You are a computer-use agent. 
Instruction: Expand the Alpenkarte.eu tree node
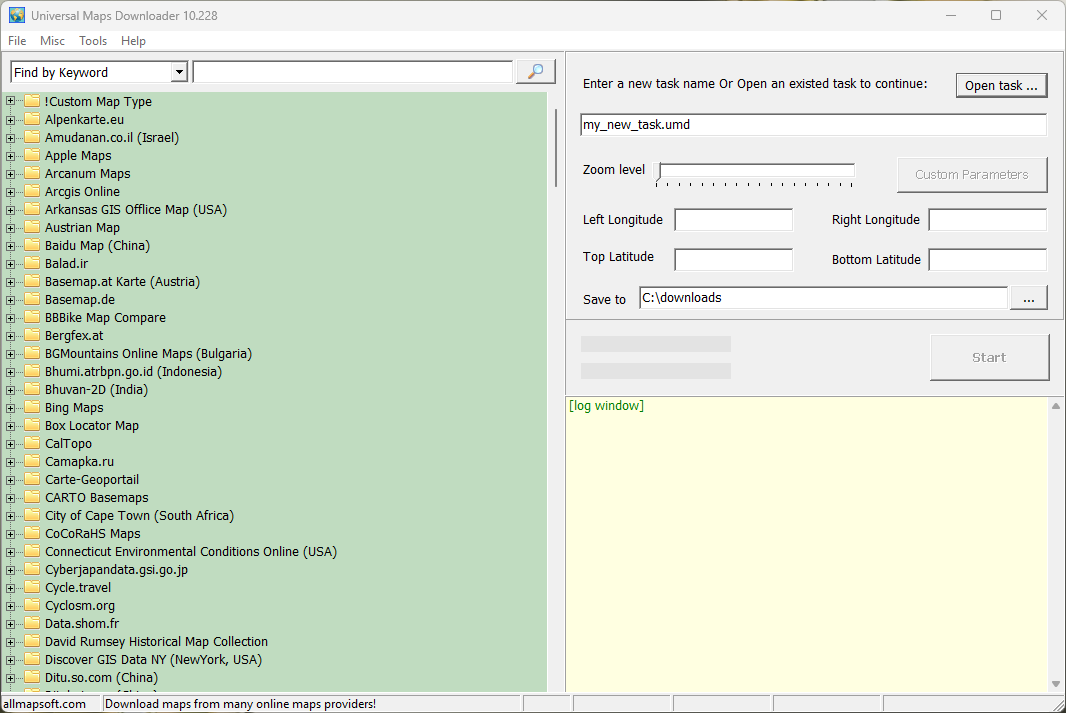(x=10, y=120)
